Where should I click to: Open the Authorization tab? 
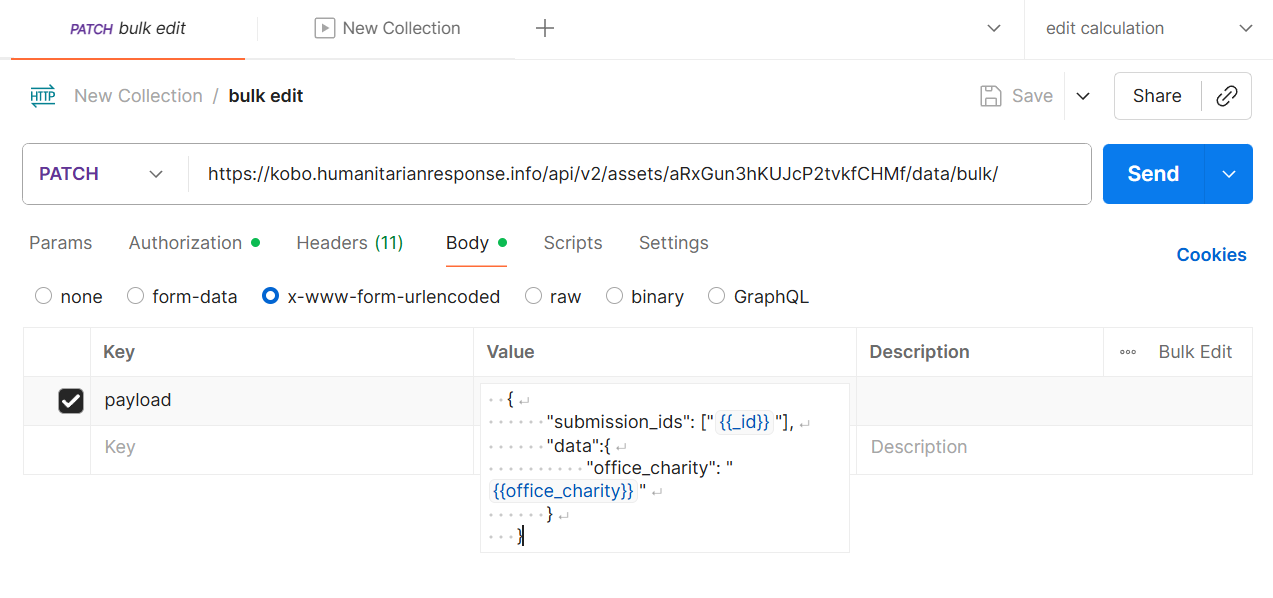tap(185, 243)
